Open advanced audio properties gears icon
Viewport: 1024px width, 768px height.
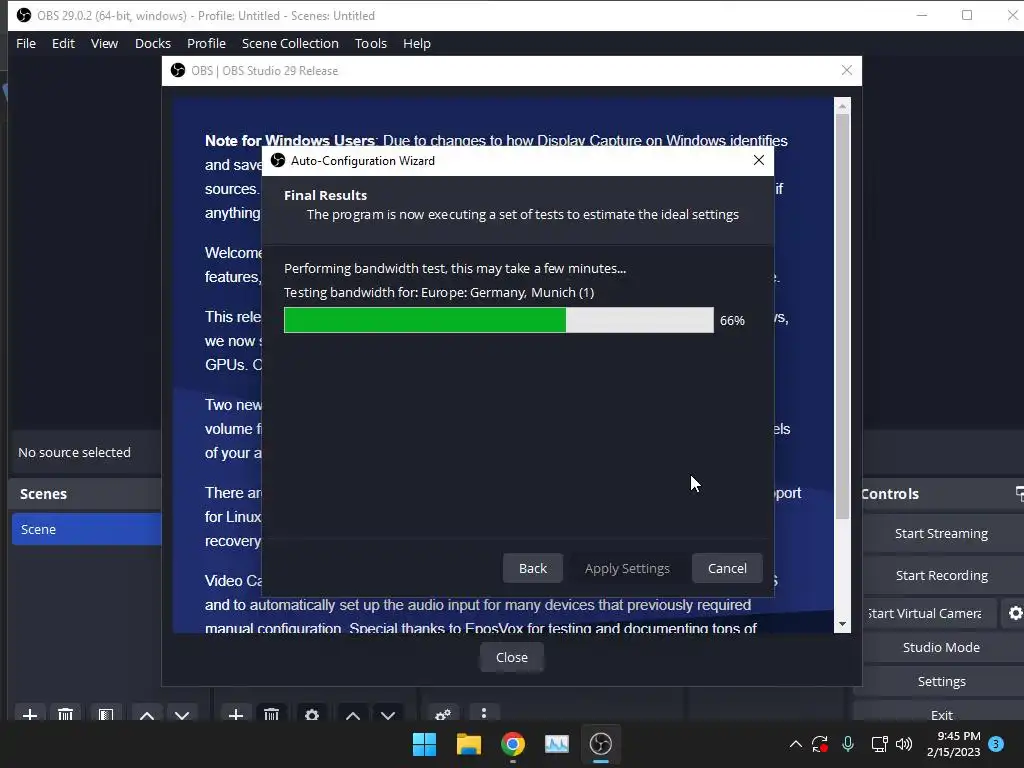(x=443, y=714)
